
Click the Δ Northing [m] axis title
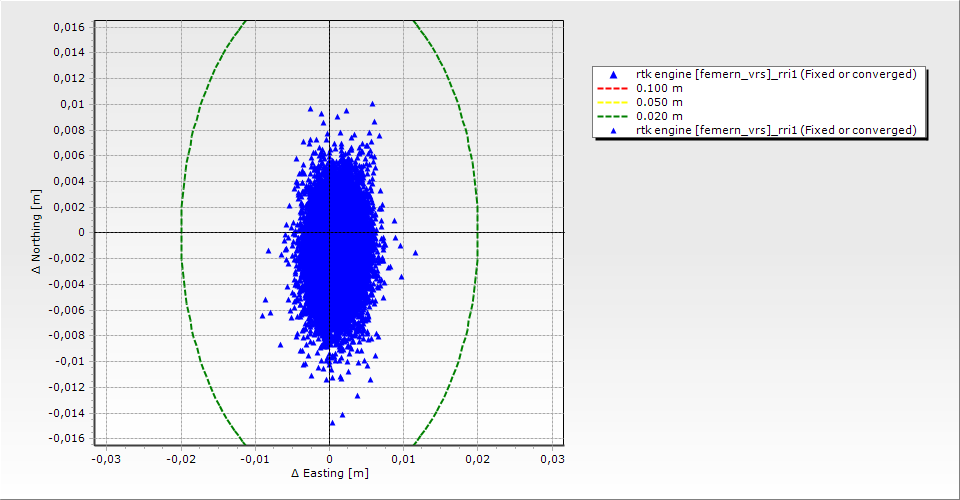37,232
